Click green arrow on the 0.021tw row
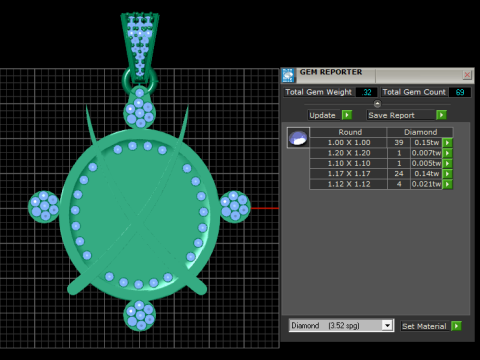Viewport: 480px width, 360px height. (x=447, y=184)
